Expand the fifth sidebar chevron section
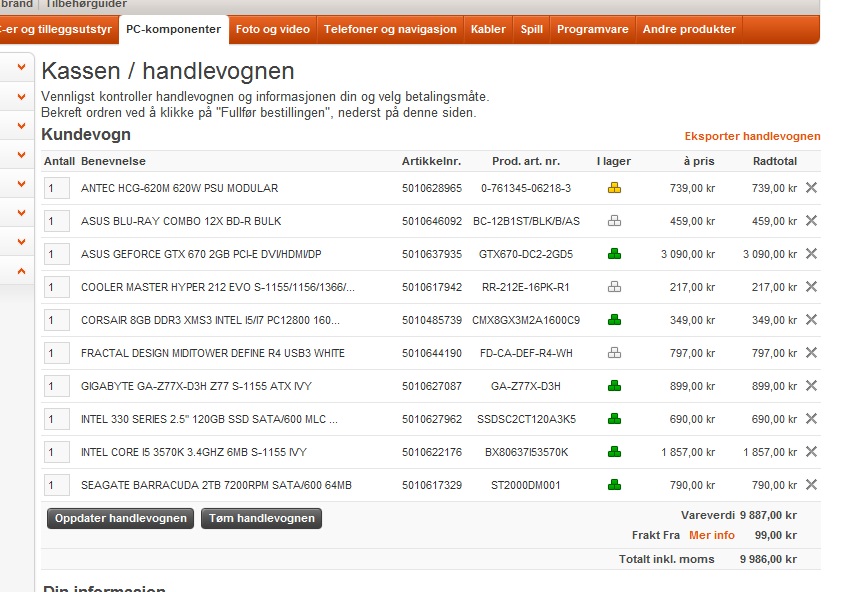This screenshot has width=853, height=592. point(21,184)
